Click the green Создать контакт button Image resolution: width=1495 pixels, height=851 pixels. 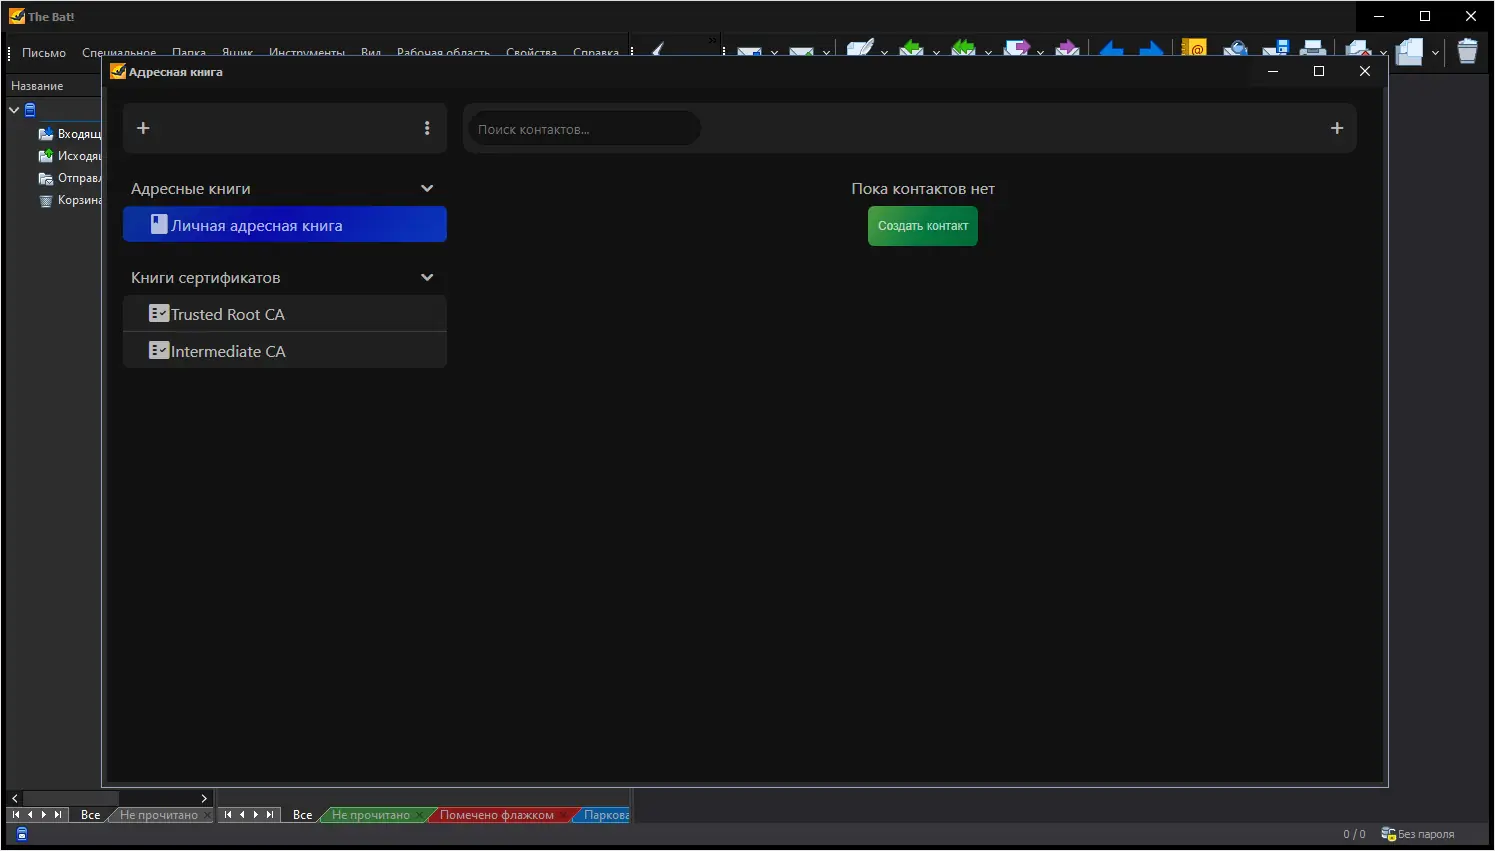[923, 226]
